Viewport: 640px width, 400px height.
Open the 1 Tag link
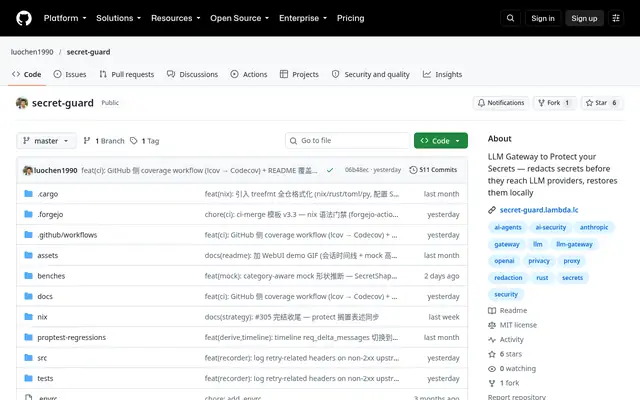click(144, 141)
